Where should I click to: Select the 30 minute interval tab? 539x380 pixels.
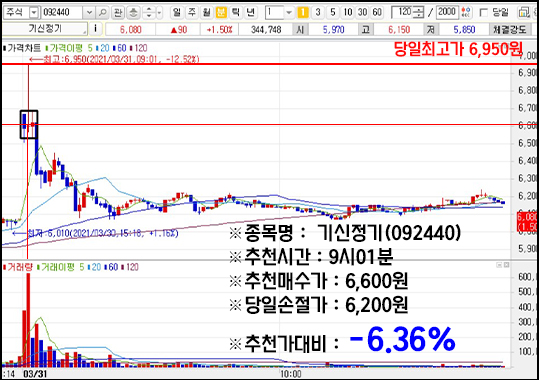362,13
